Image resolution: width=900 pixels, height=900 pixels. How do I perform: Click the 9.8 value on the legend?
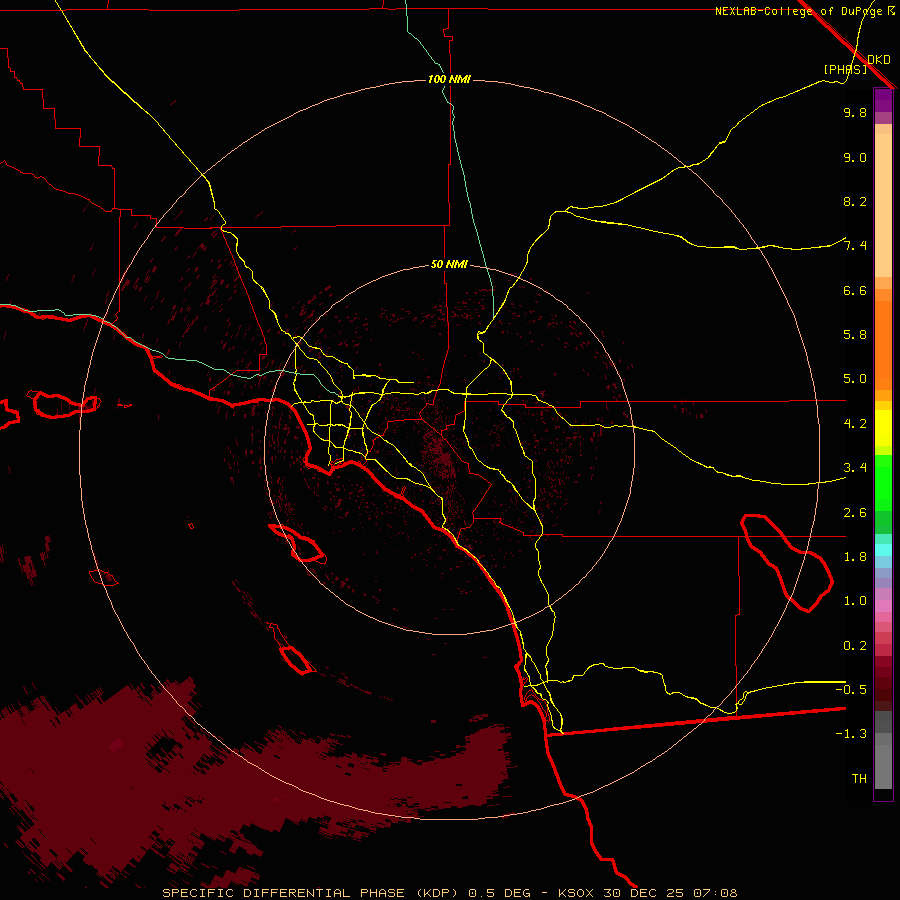tap(854, 113)
